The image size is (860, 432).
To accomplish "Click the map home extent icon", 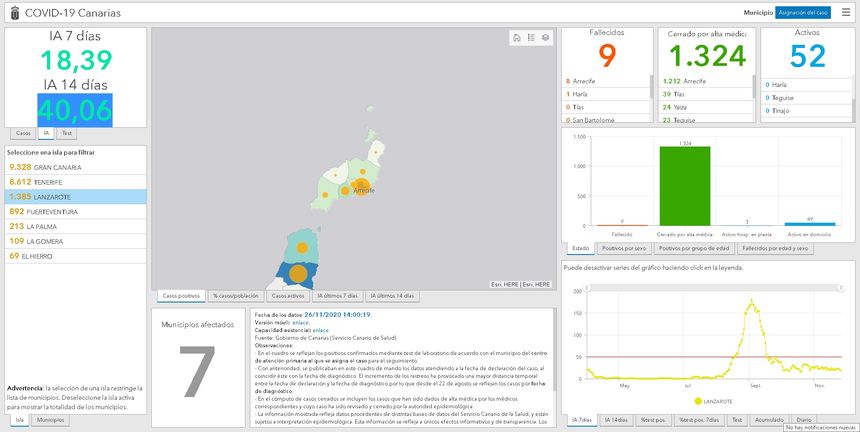I will click(516, 38).
